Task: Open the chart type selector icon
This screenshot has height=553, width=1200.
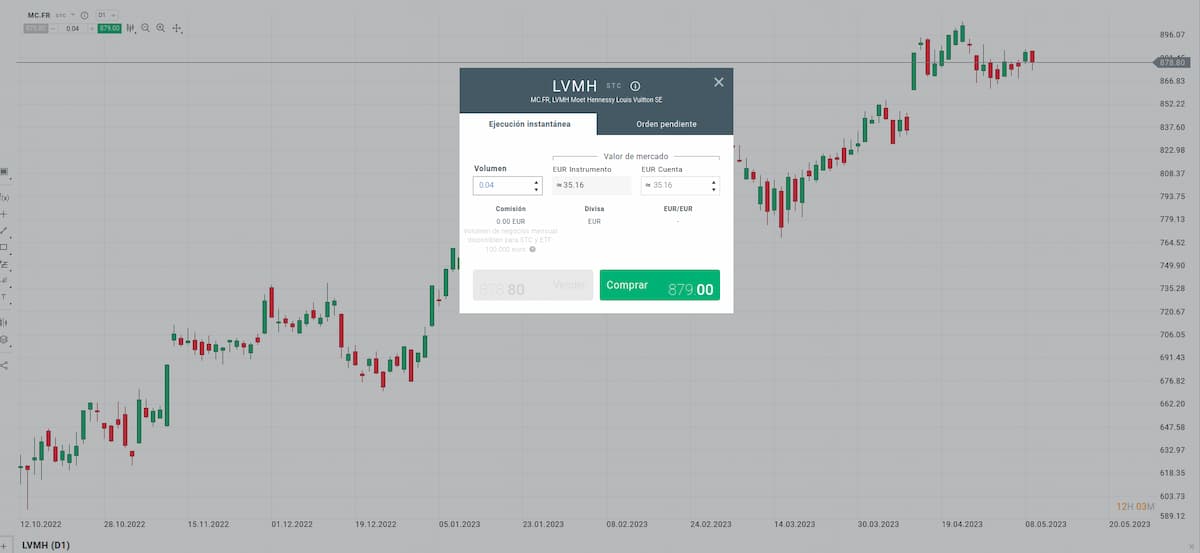Action: [130, 28]
